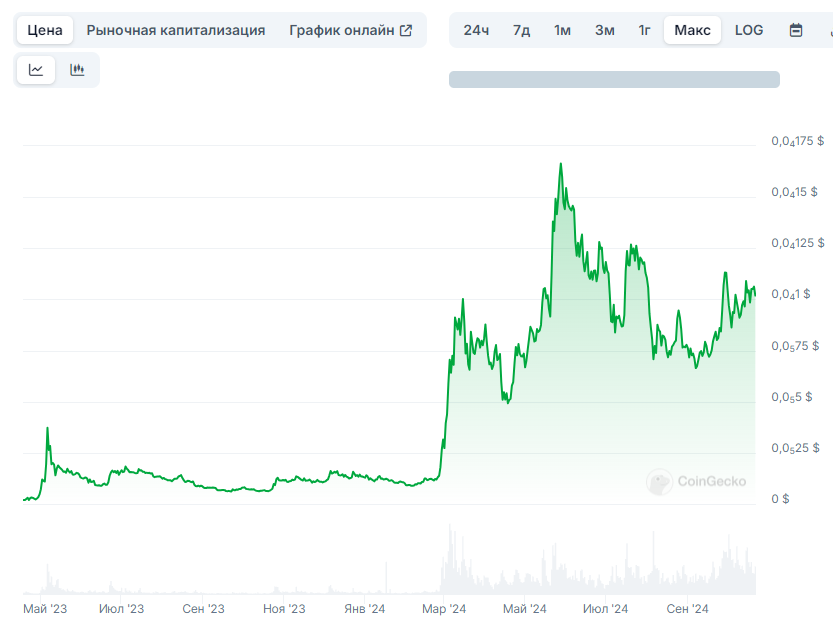833x626 pixels.
Task: Toggle the LOG scale
Action: click(x=749, y=30)
